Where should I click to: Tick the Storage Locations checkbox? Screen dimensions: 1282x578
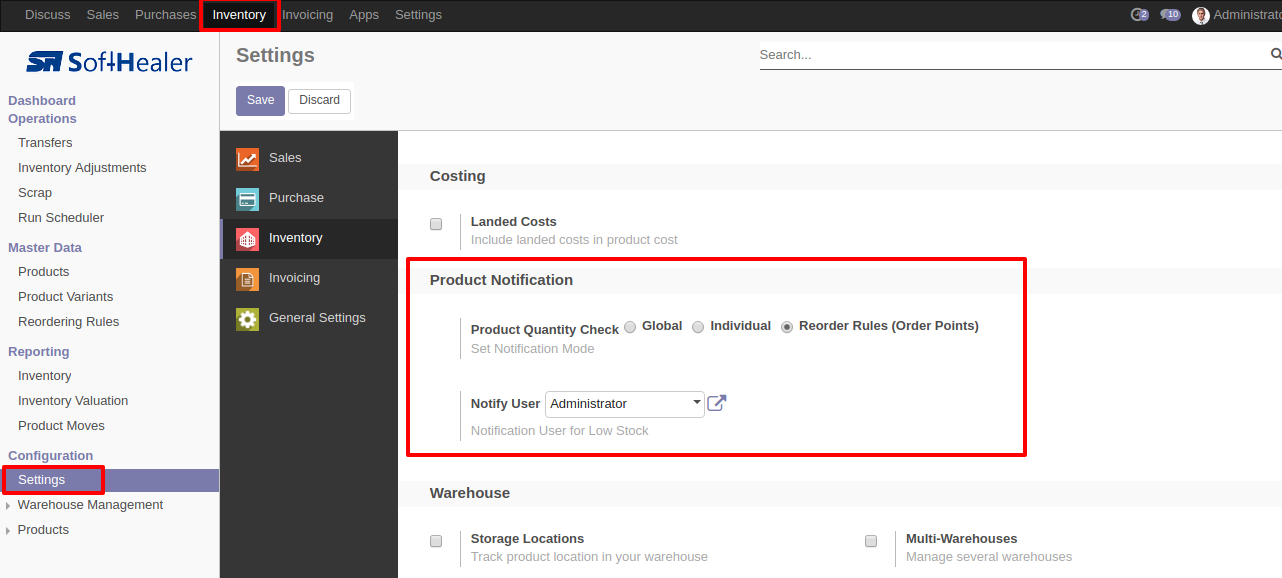436,541
